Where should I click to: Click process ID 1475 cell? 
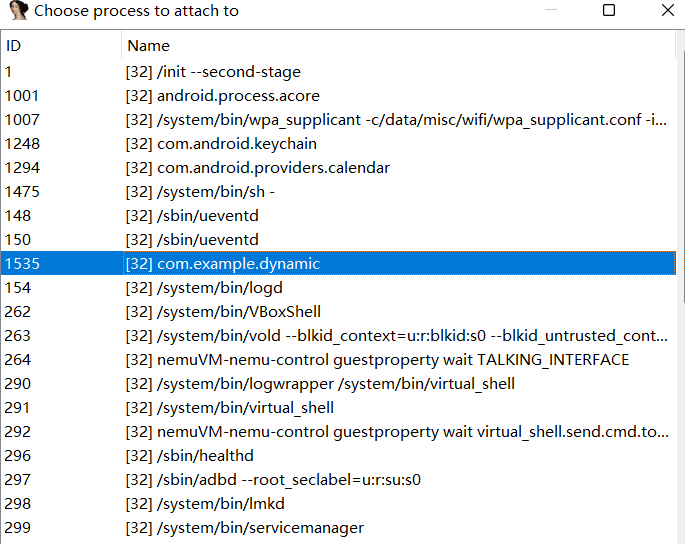click(x=22, y=192)
